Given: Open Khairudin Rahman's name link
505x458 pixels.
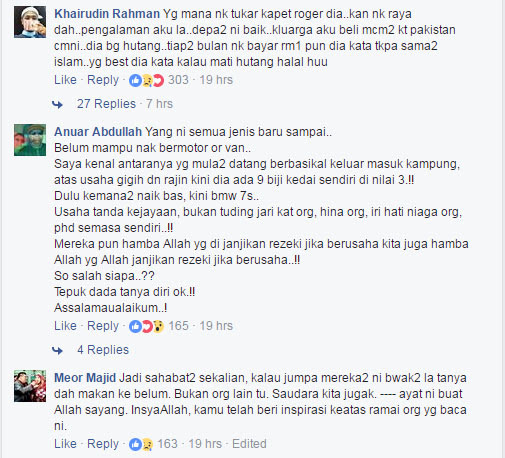Looking at the screenshot, I should click(x=107, y=14).
